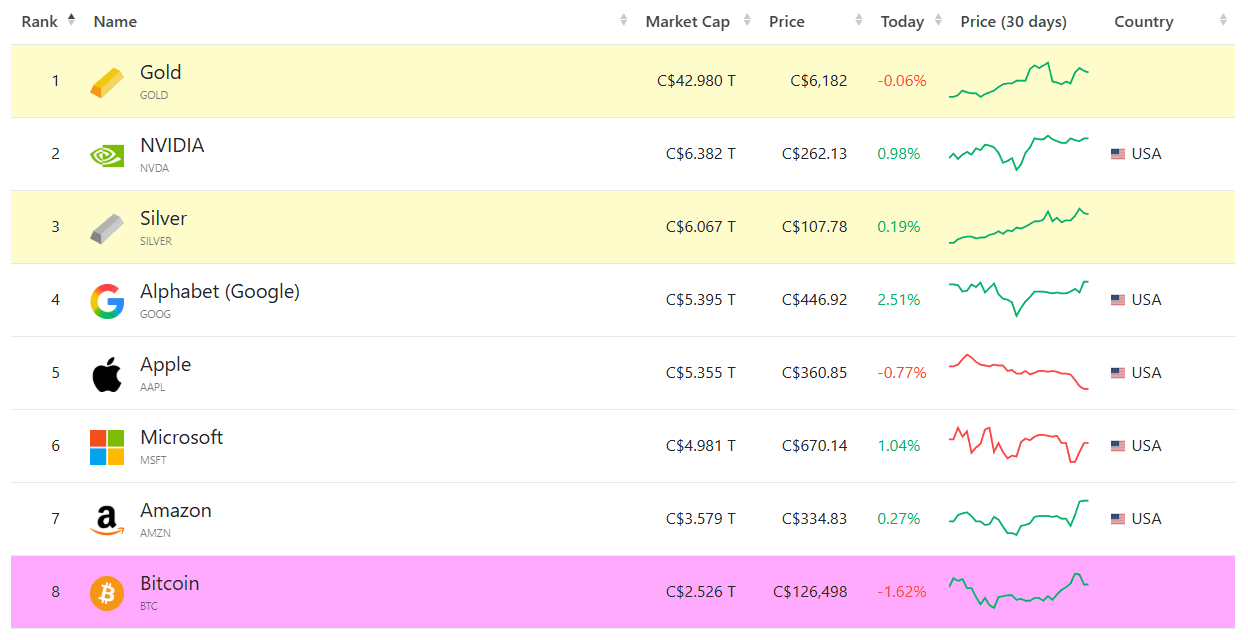Click the Apple 30-day price chart
Viewport: 1248px width, 640px height.
point(1019,371)
